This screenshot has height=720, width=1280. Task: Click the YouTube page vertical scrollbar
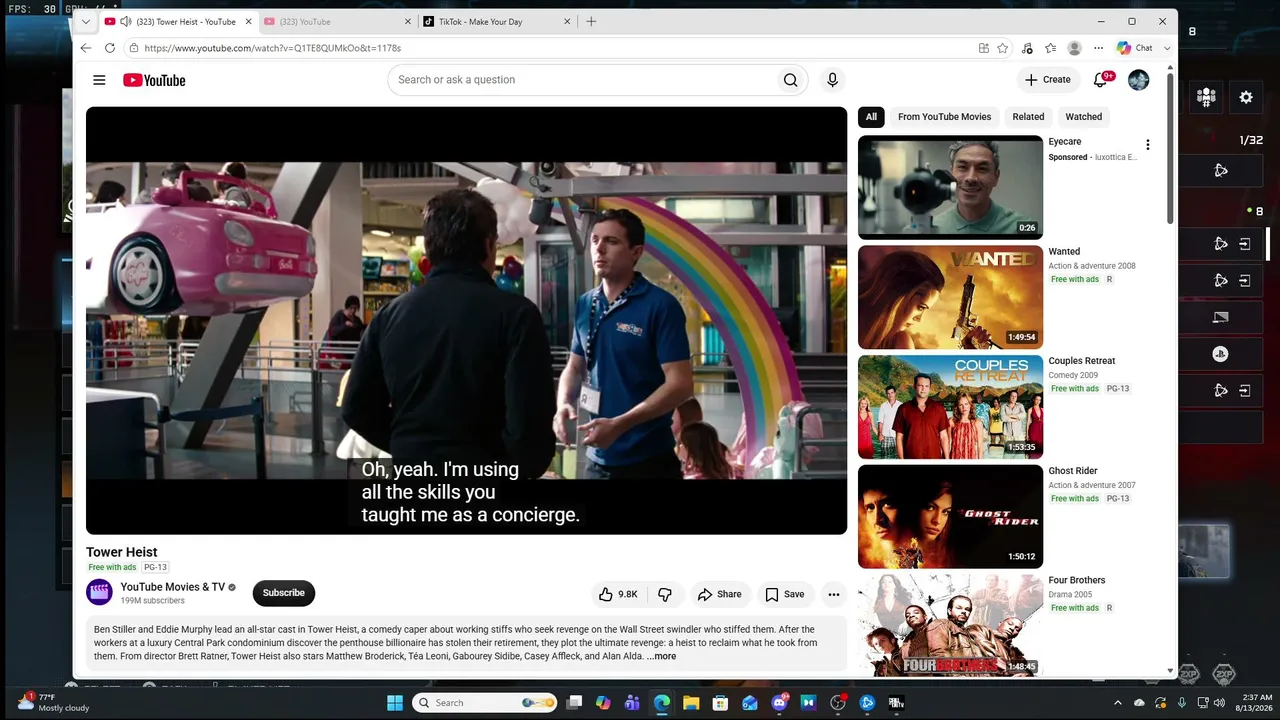point(1170,150)
